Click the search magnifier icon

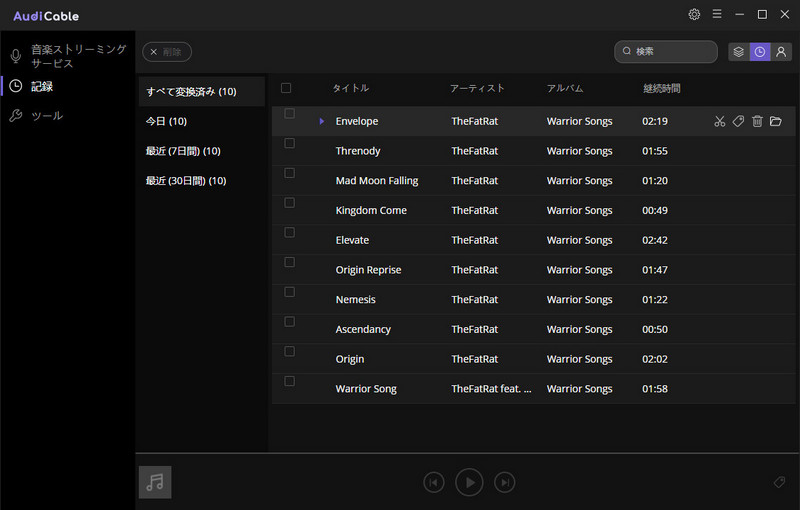[x=627, y=52]
